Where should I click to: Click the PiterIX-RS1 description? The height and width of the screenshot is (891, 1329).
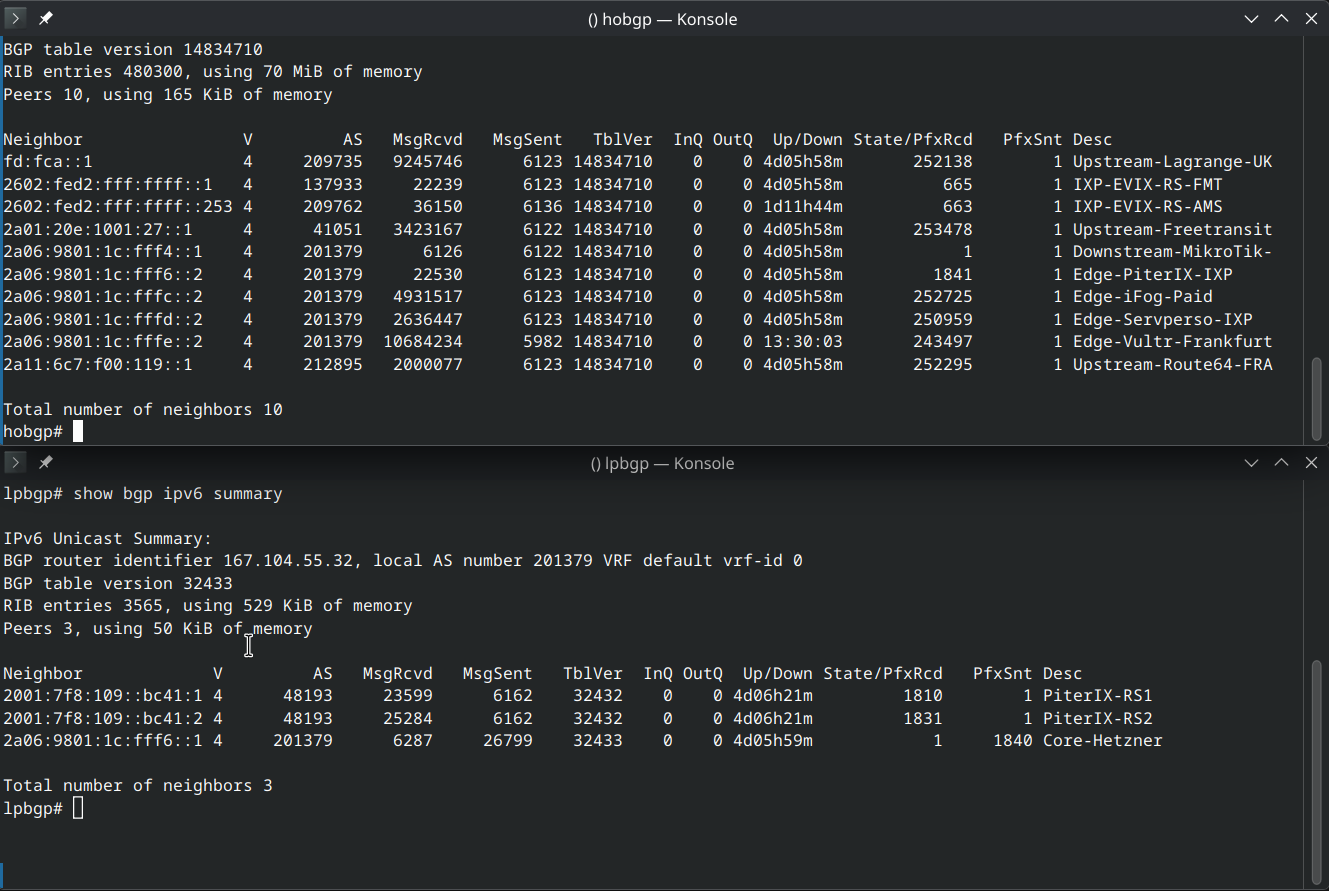pyautogui.click(x=1098, y=696)
